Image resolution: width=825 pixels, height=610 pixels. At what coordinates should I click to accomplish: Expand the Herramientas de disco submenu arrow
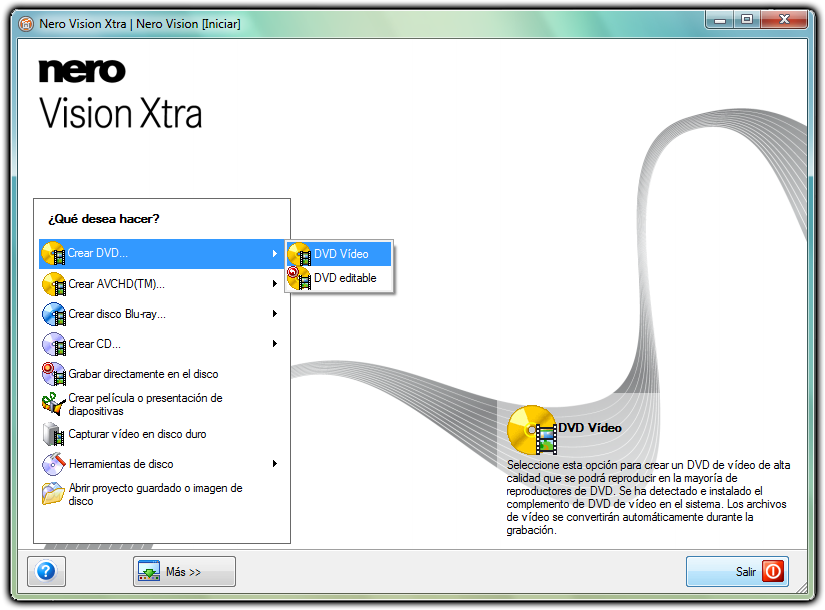pyautogui.click(x=275, y=464)
